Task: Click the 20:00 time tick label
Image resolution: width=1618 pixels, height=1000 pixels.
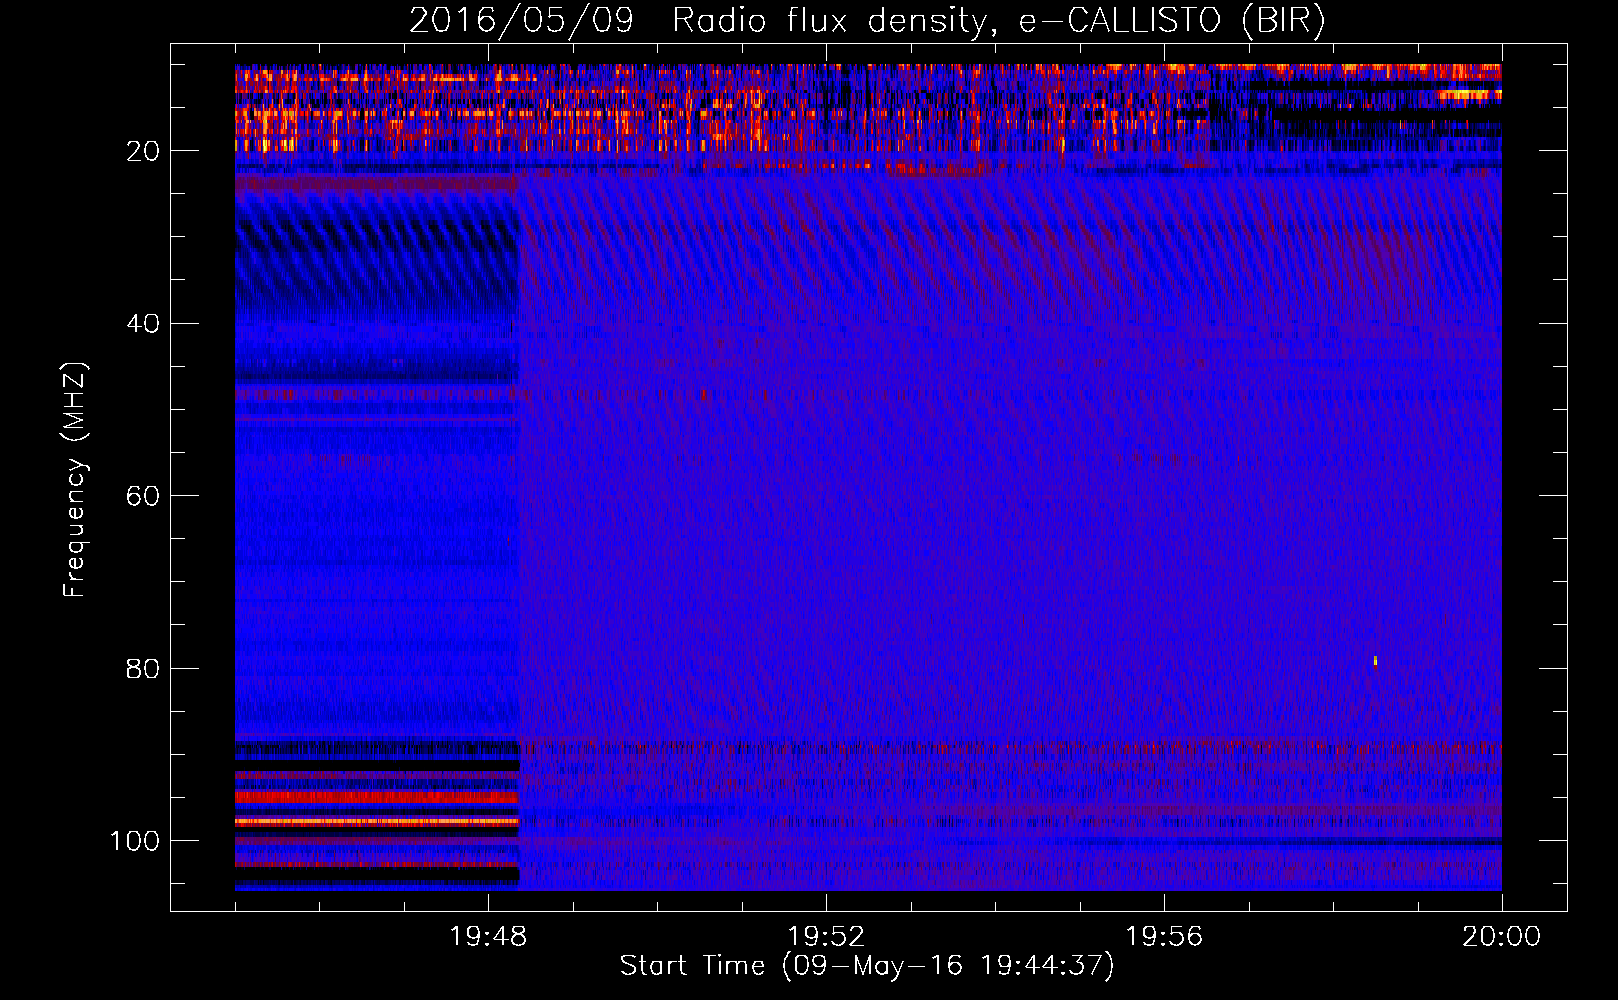Action: pyautogui.click(x=1501, y=937)
